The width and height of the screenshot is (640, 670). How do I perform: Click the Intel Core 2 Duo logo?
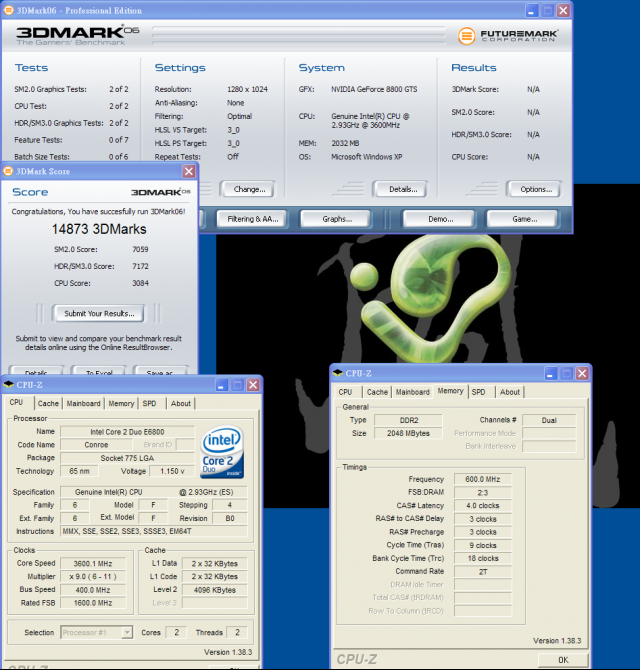click(x=222, y=452)
